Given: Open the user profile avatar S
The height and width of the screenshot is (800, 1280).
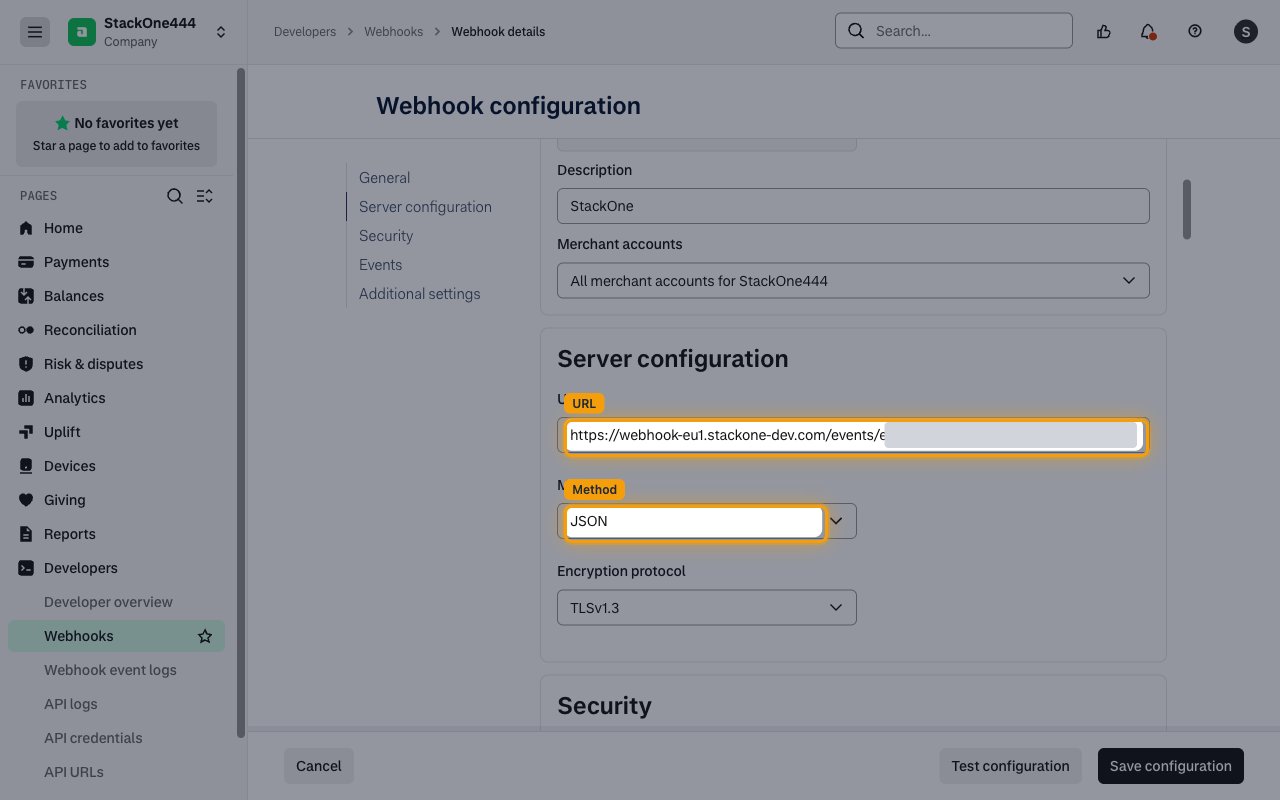Looking at the screenshot, I should [1245, 32].
